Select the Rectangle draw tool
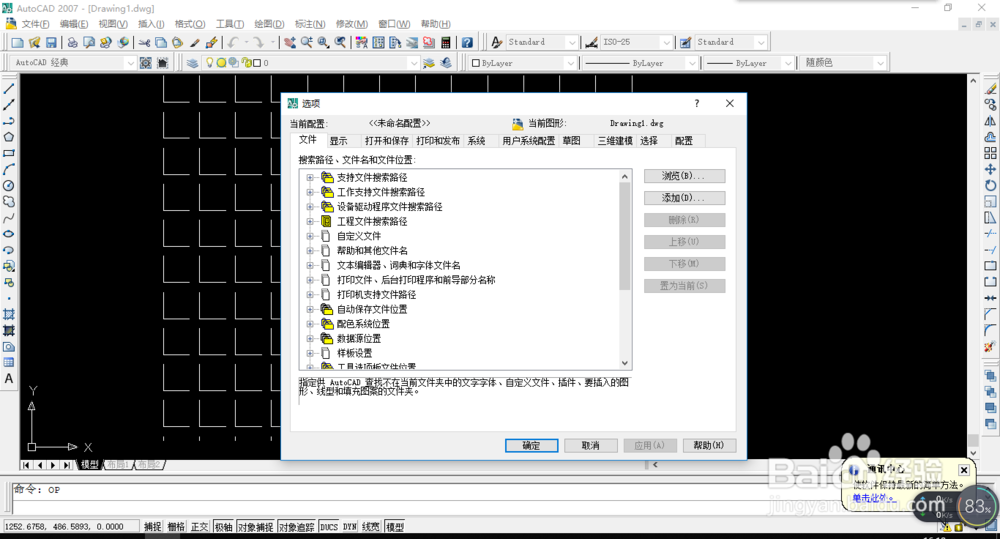Screen dimensions: 1000x539 (x=9, y=153)
